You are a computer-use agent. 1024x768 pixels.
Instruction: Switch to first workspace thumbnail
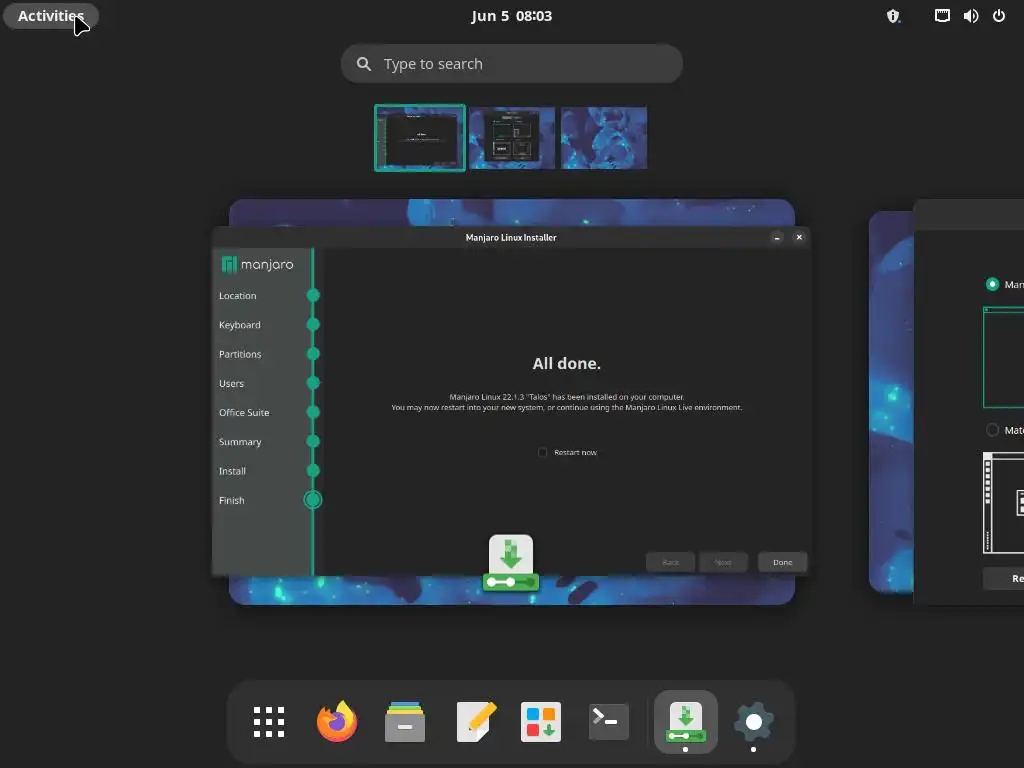[x=420, y=138]
